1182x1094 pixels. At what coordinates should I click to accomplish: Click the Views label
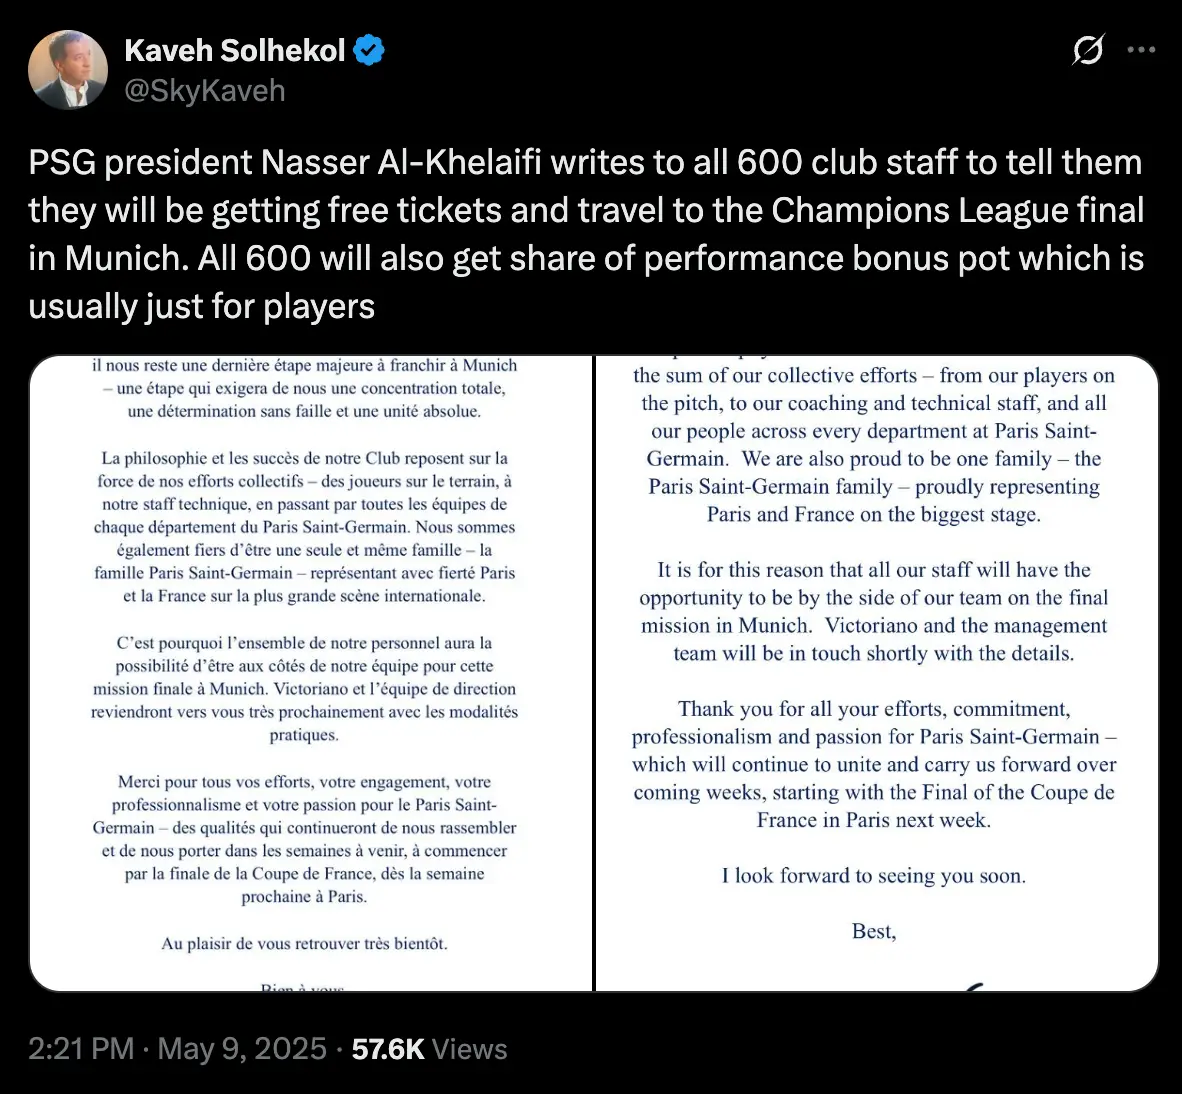tap(470, 1049)
